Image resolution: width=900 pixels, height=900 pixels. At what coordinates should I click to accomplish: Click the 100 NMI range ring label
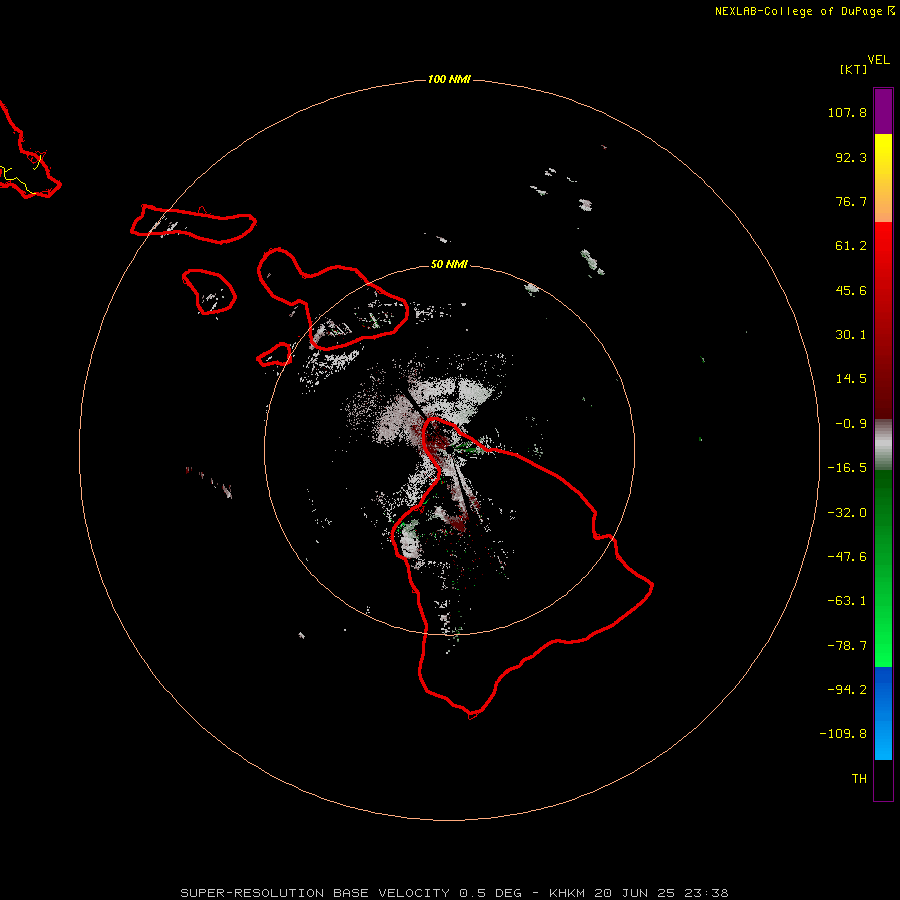(449, 79)
